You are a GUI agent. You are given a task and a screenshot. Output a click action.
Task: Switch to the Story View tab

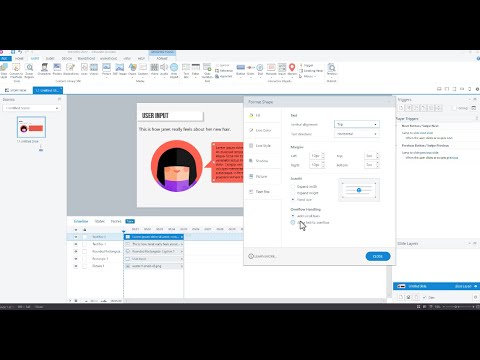16,90
